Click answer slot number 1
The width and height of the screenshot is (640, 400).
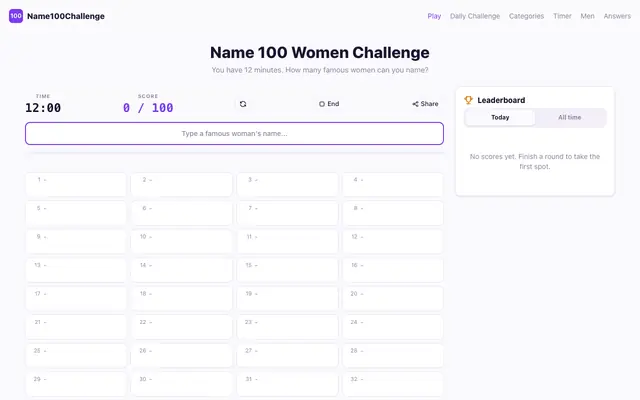coord(76,184)
